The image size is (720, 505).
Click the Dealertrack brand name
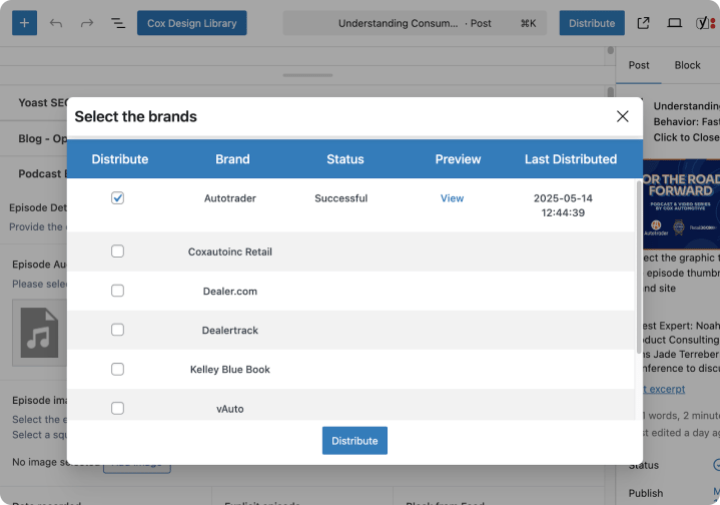click(230, 330)
